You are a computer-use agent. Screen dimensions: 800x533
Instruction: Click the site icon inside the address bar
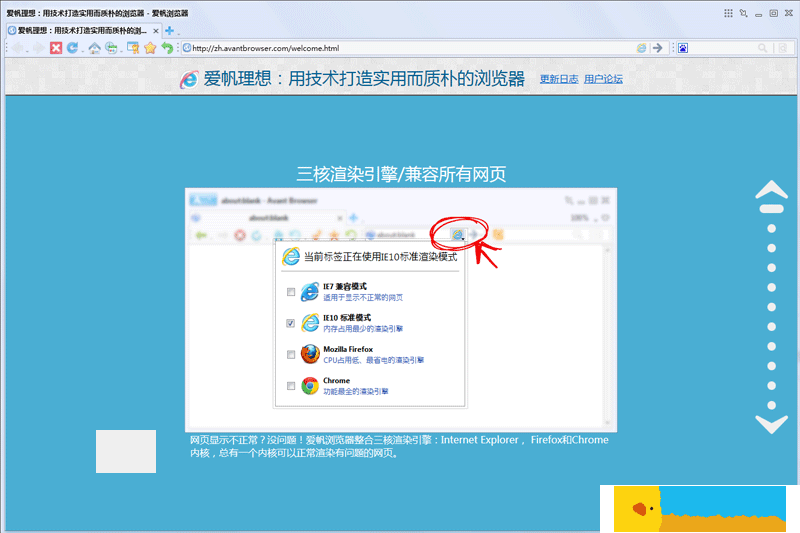point(187,48)
